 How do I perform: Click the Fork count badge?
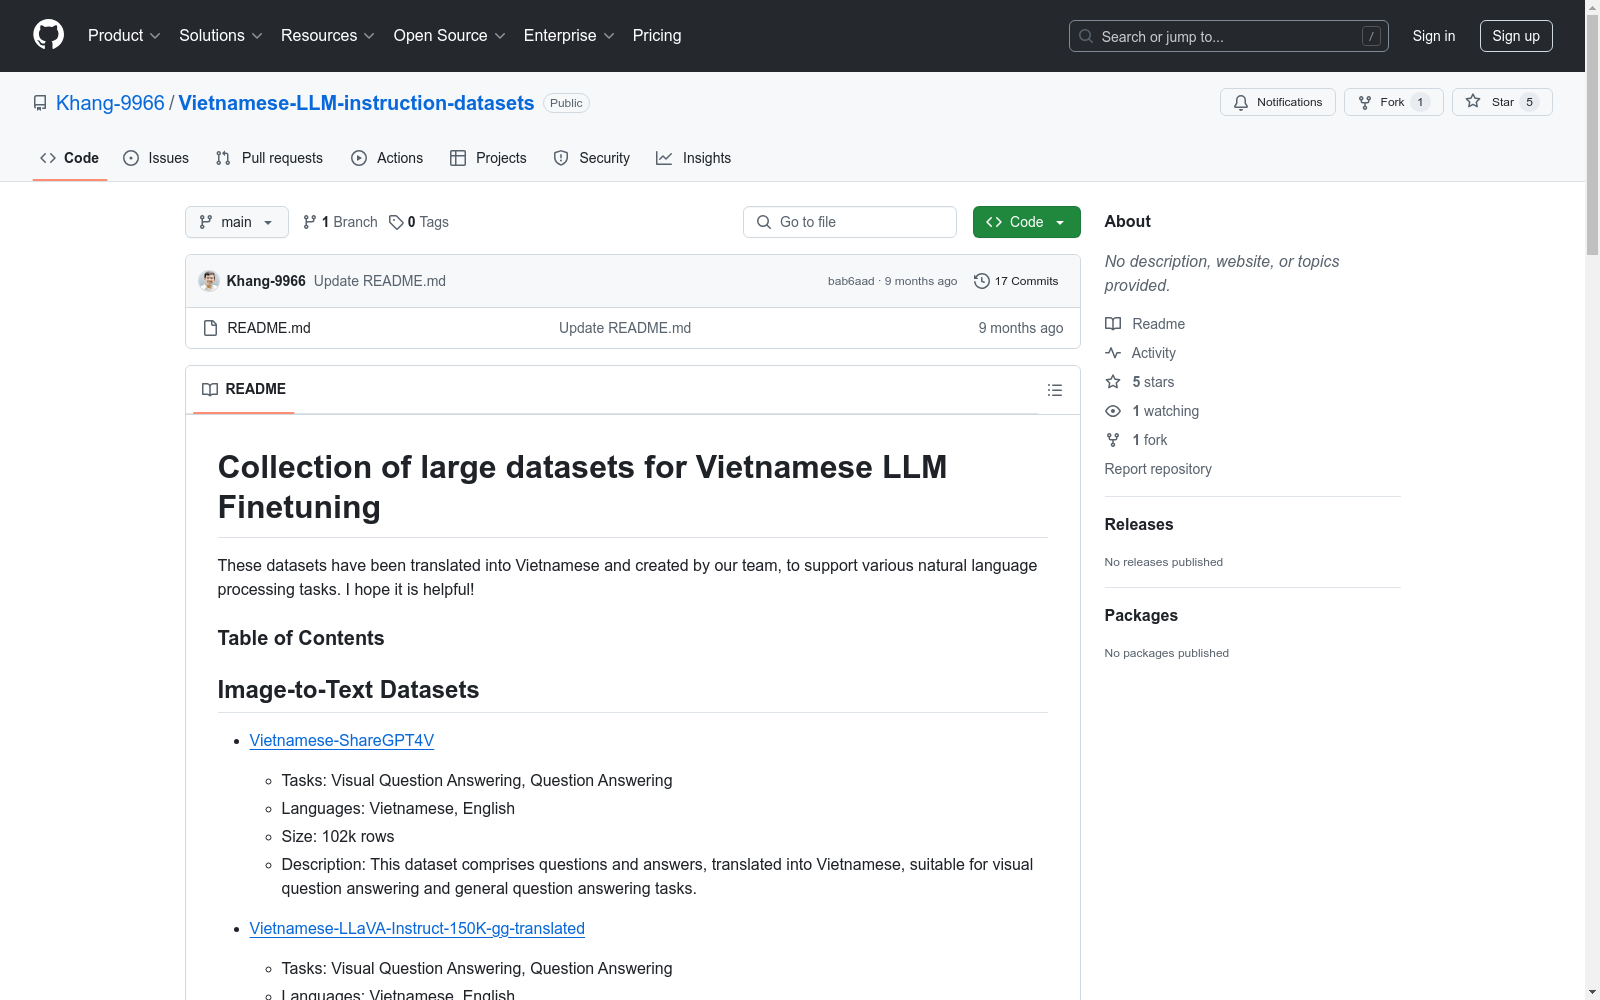click(x=1420, y=102)
